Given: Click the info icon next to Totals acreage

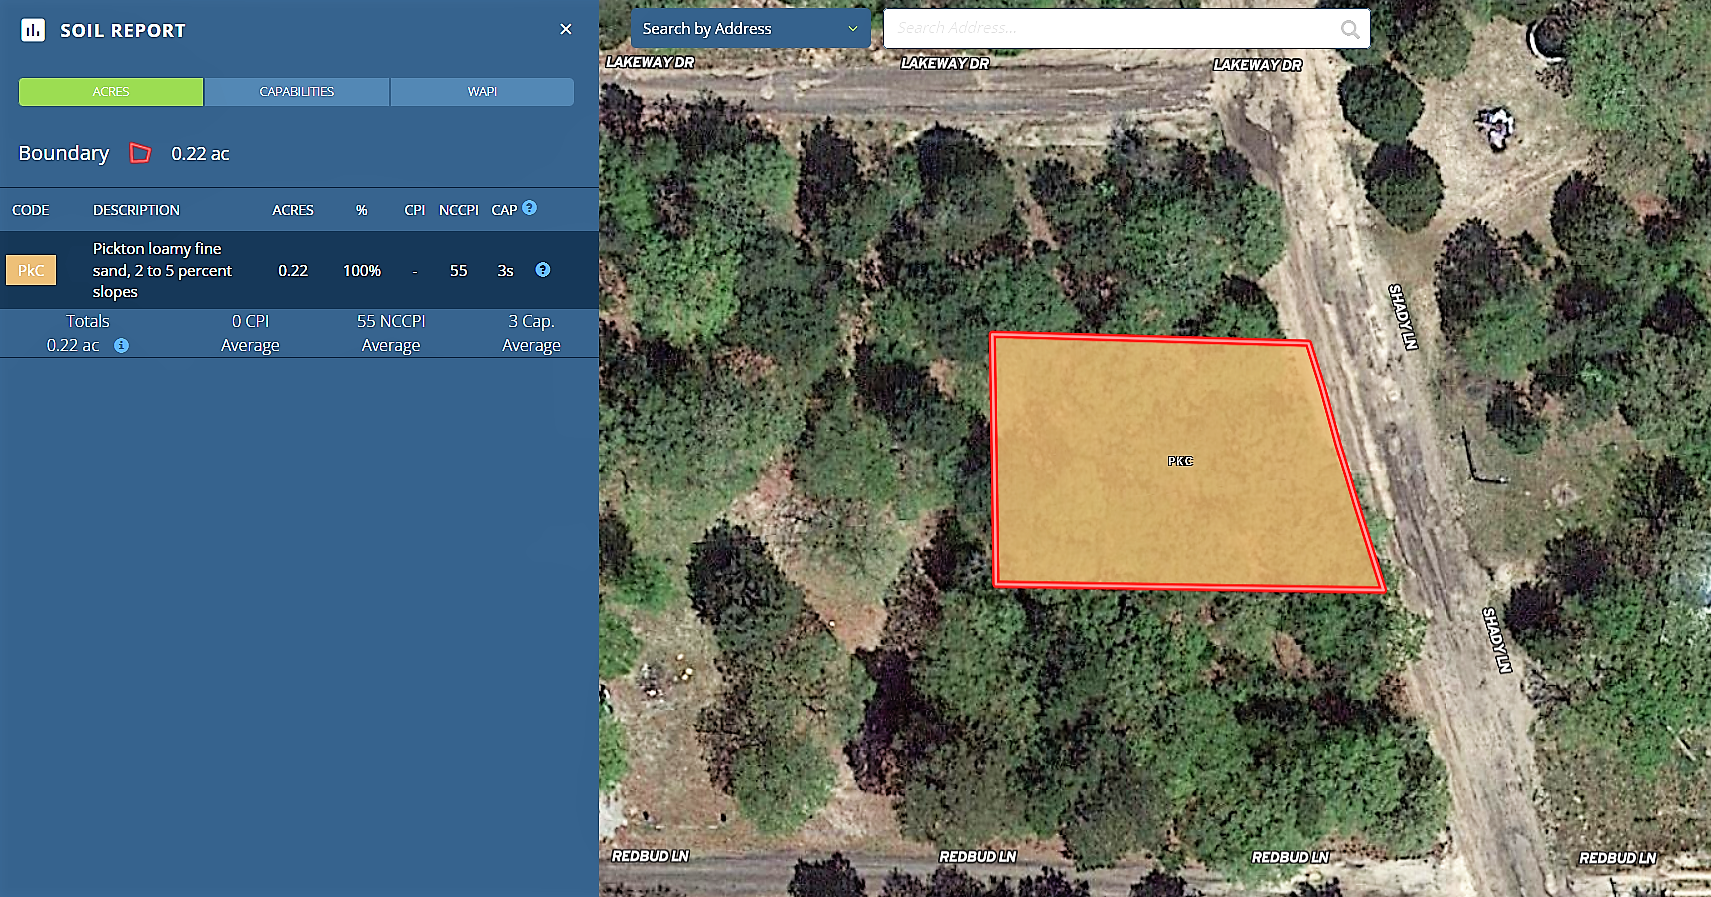Looking at the screenshot, I should 121,345.
